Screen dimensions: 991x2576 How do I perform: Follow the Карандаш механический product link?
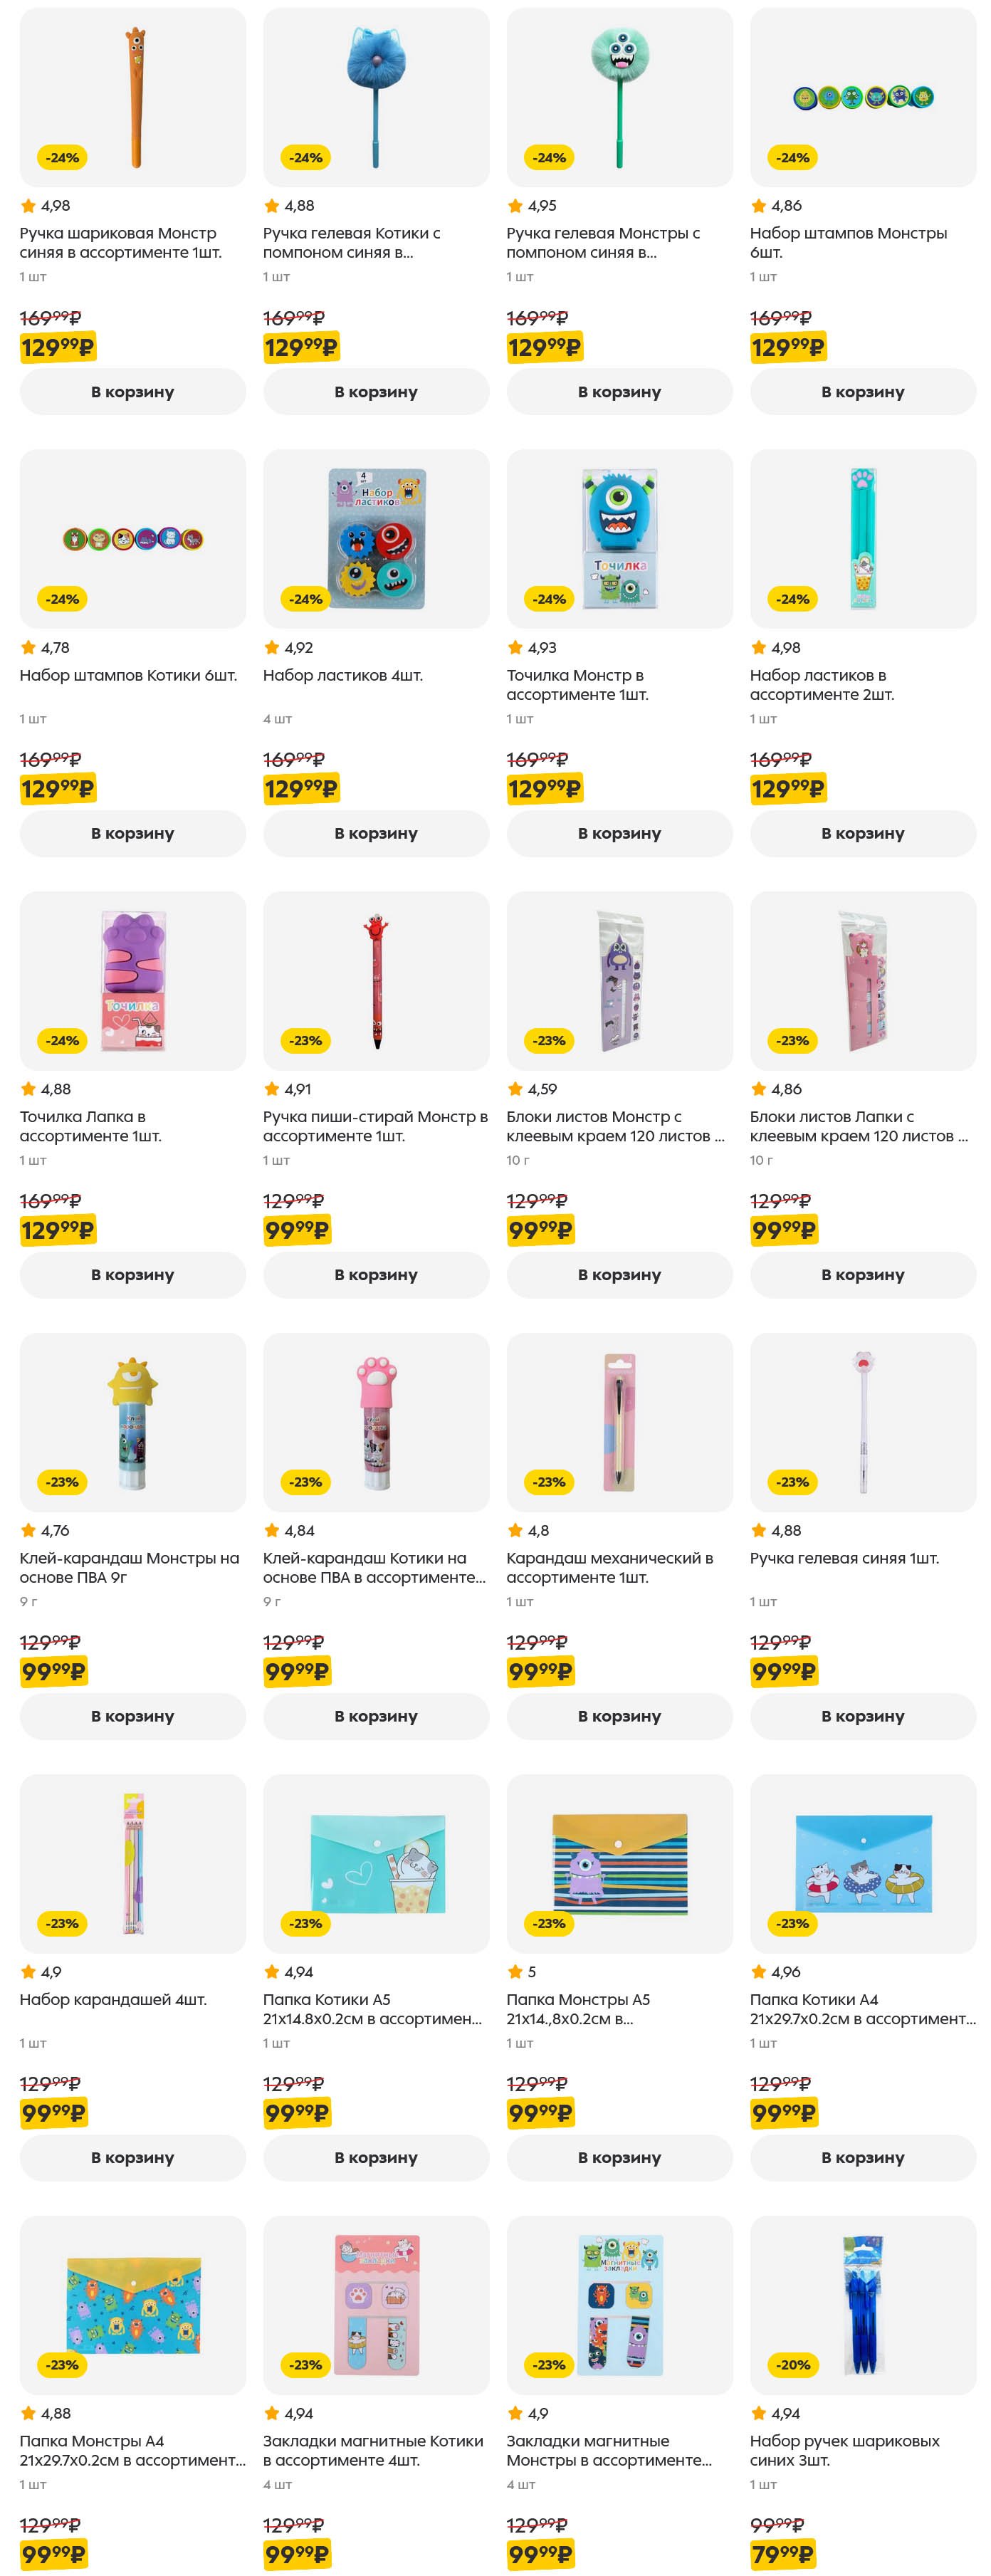[609, 1567]
